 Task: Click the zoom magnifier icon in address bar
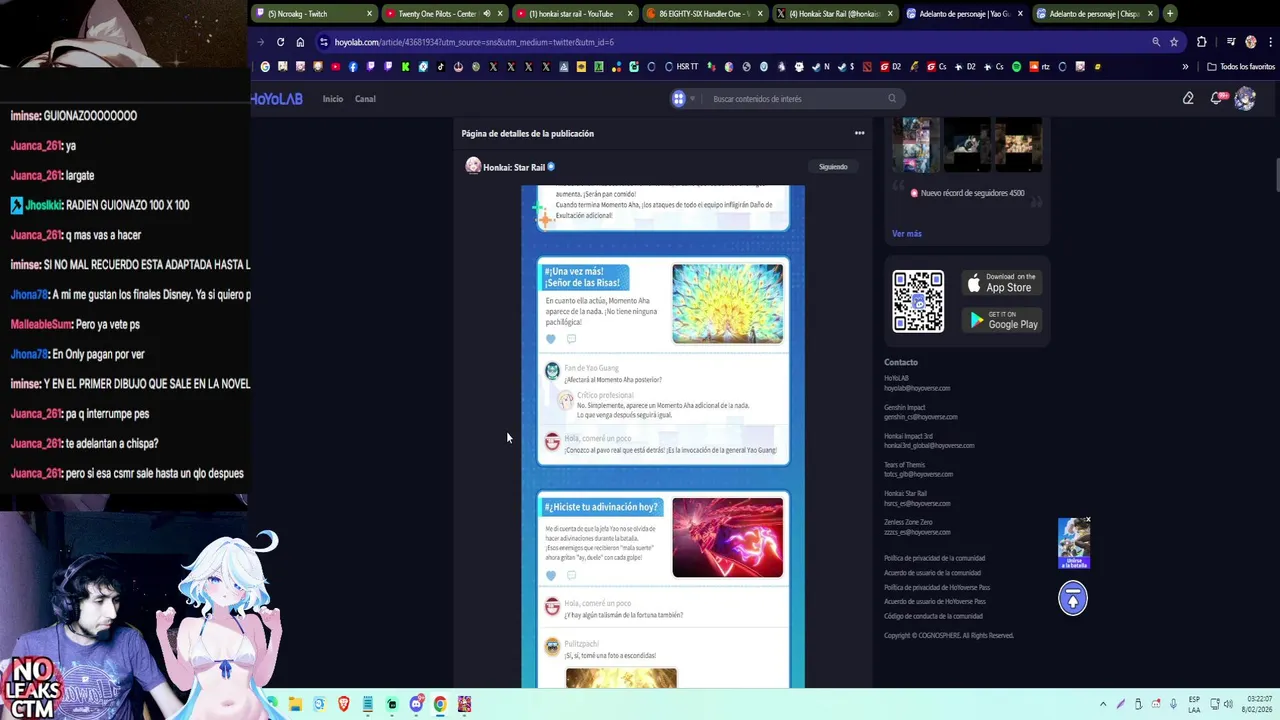tap(1156, 42)
